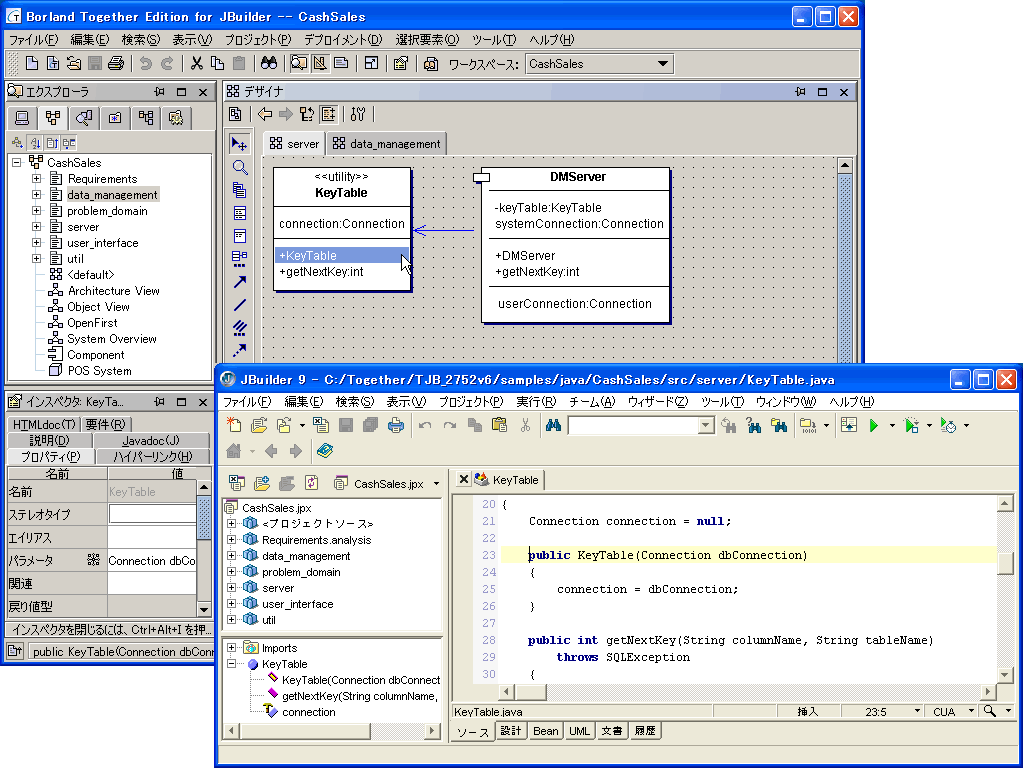Click the エイリアス value field in Inspector
The image size is (1024, 768).
(152, 537)
